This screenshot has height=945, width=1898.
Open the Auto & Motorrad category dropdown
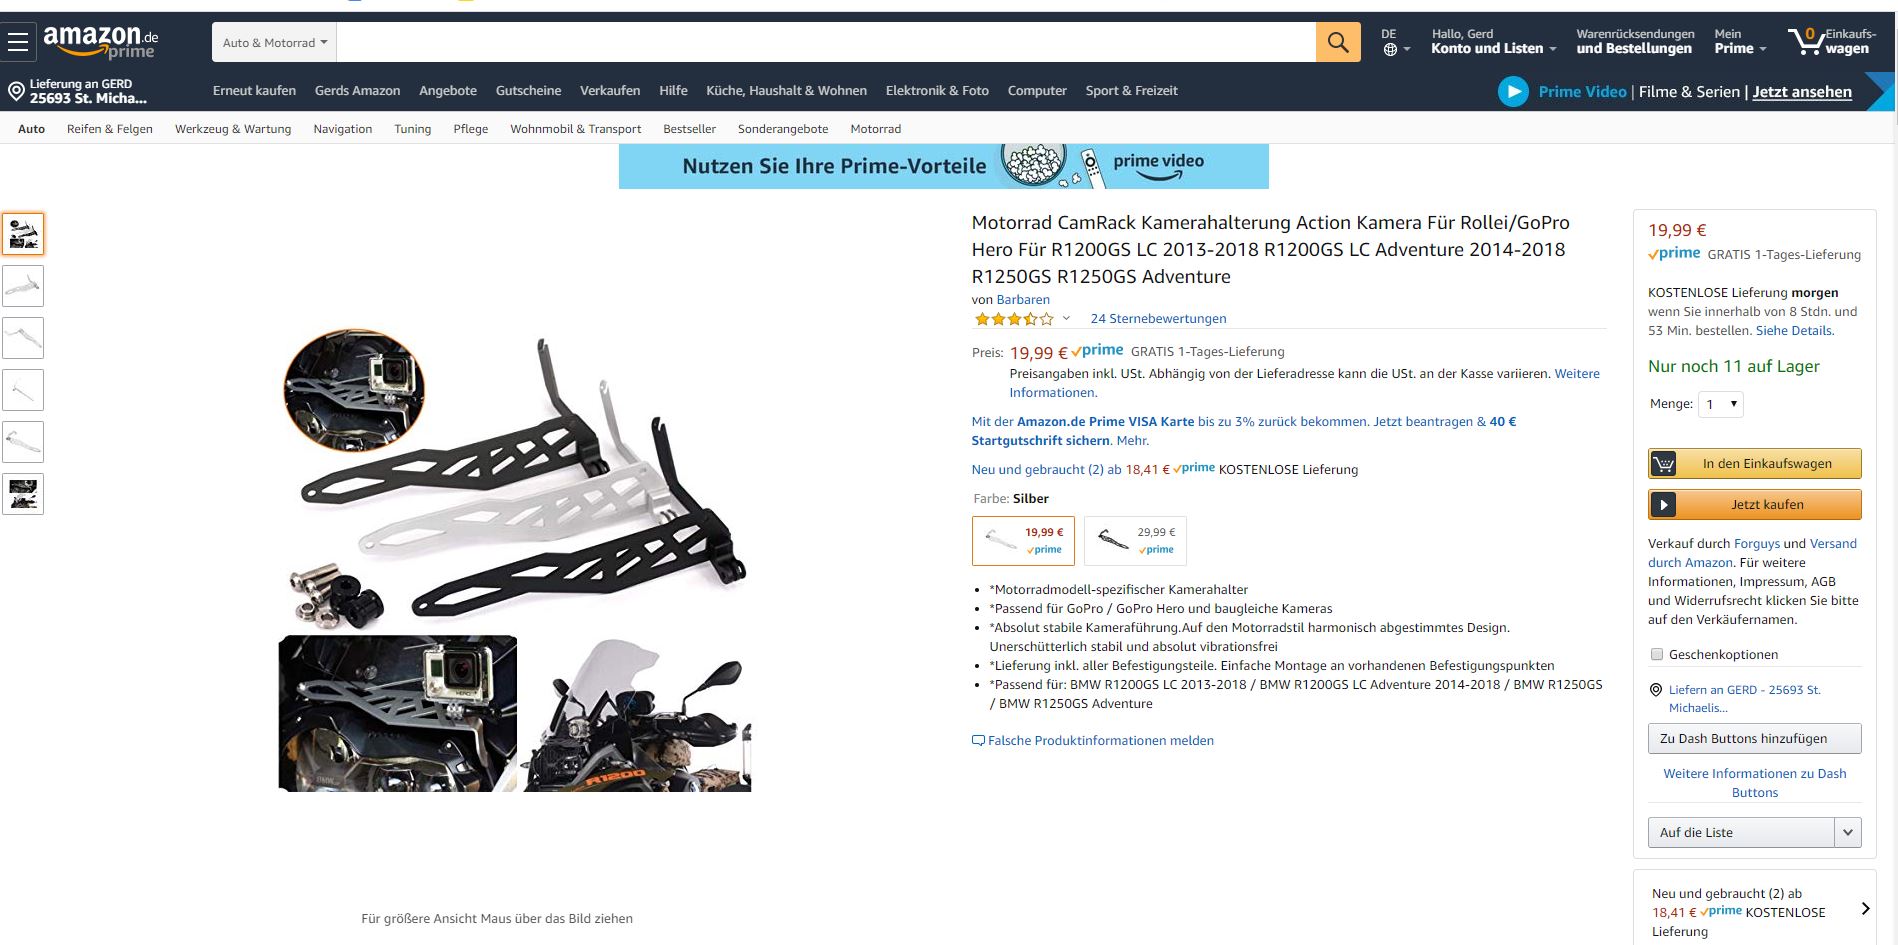tap(274, 42)
